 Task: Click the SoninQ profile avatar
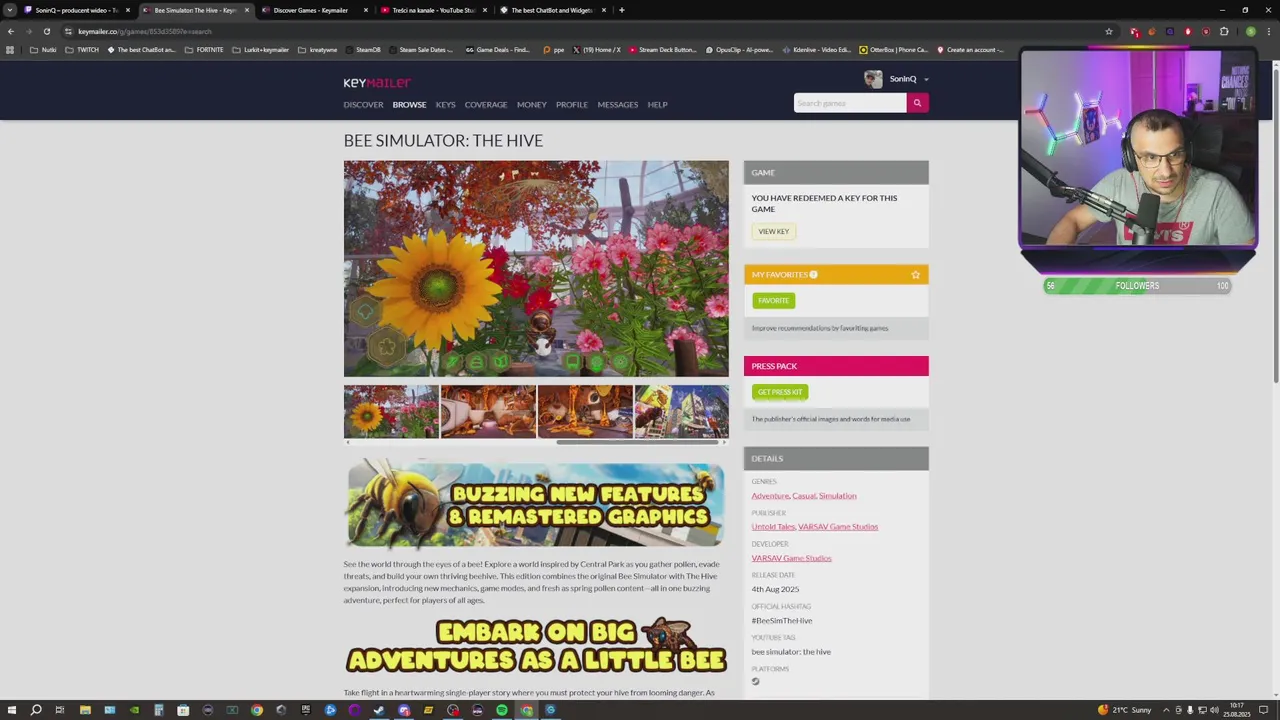[x=874, y=79]
